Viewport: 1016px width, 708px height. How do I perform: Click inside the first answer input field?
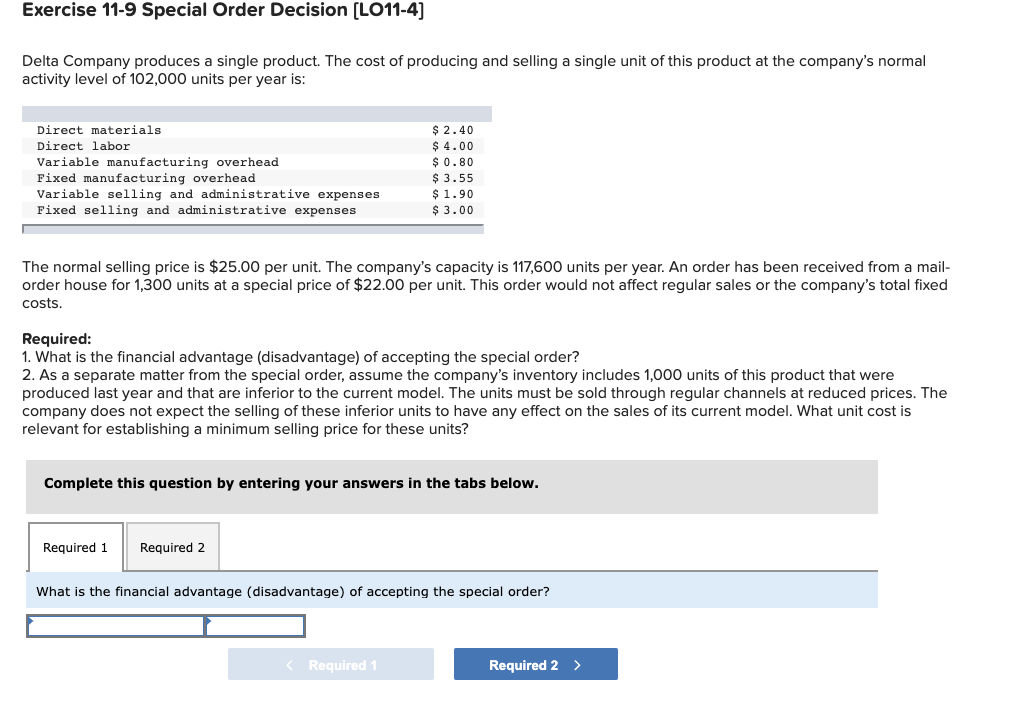click(x=115, y=625)
